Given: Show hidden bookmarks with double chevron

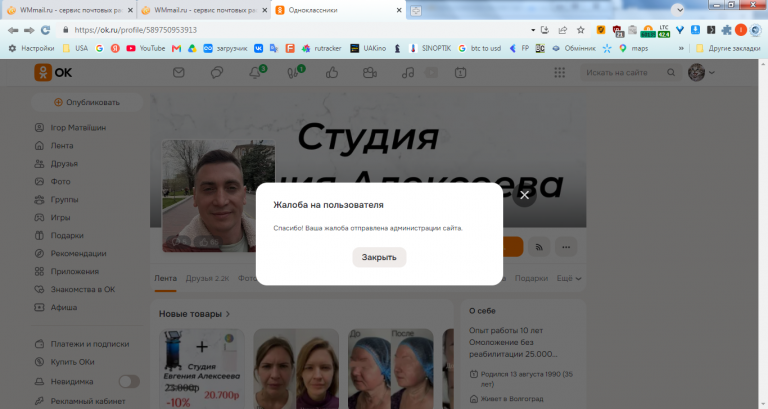Looking at the screenshot, I should [681, 48].
